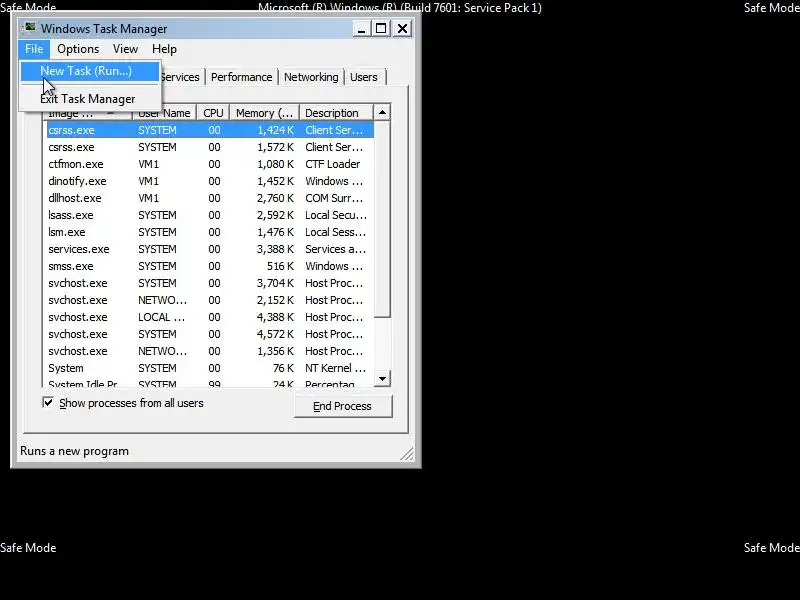This screenshot has height=600, width=800.
Task: Click the Task Manager title bar icon
Action: pos(30,28)
